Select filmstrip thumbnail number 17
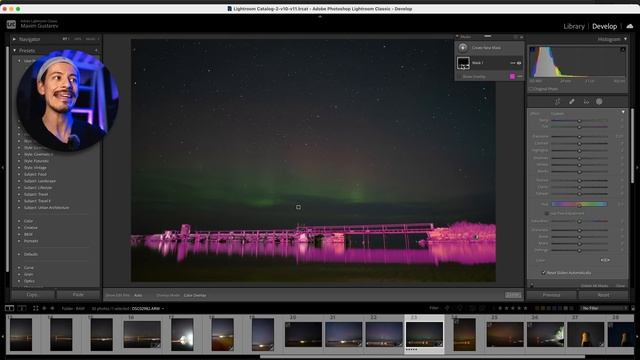640x360 pixels. 182,335
